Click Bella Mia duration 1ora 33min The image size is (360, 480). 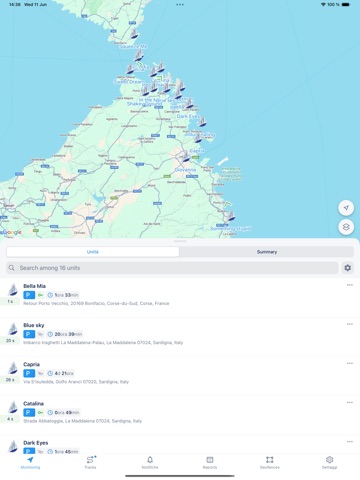coord(63,295)
